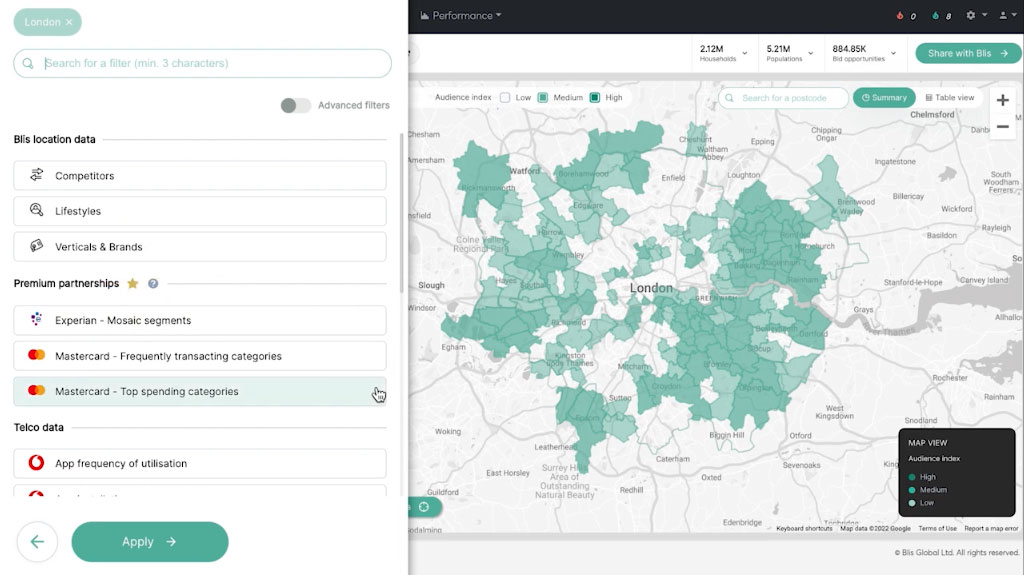Viewport: 1024px width, 575px height.
Task: Toggle the High audience index checkbox
Action: 594,97
